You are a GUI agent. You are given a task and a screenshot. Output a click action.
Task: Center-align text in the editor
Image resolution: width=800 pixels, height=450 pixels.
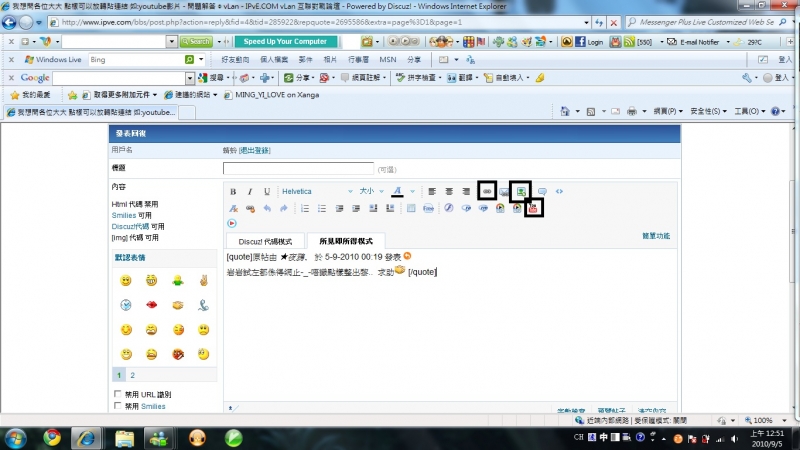click(x=449, y=191)
